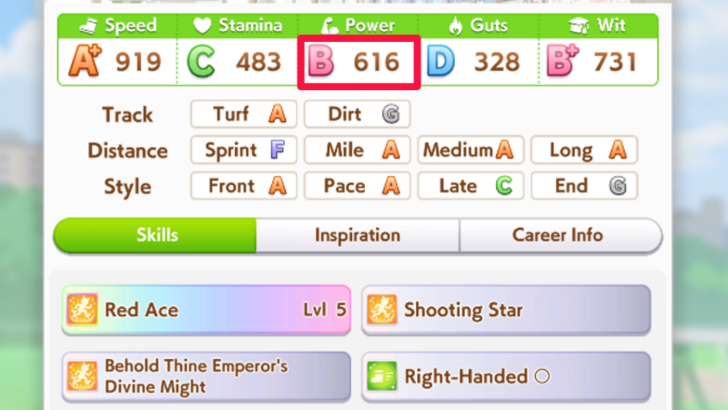This screenshot has height=410, width=728.
Task: Select the Late C style box
Action: click(x=470, y=186)
